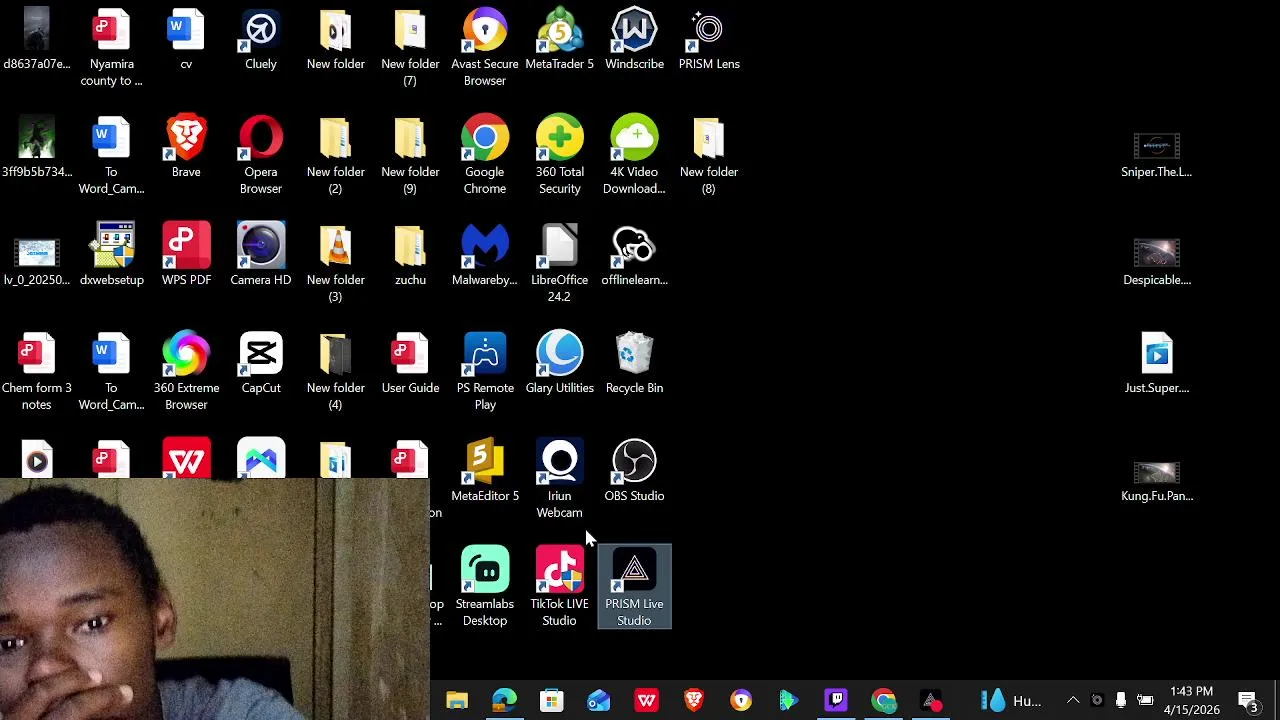Select the PRISM Live Studio desktop icon

pos(634,588)
